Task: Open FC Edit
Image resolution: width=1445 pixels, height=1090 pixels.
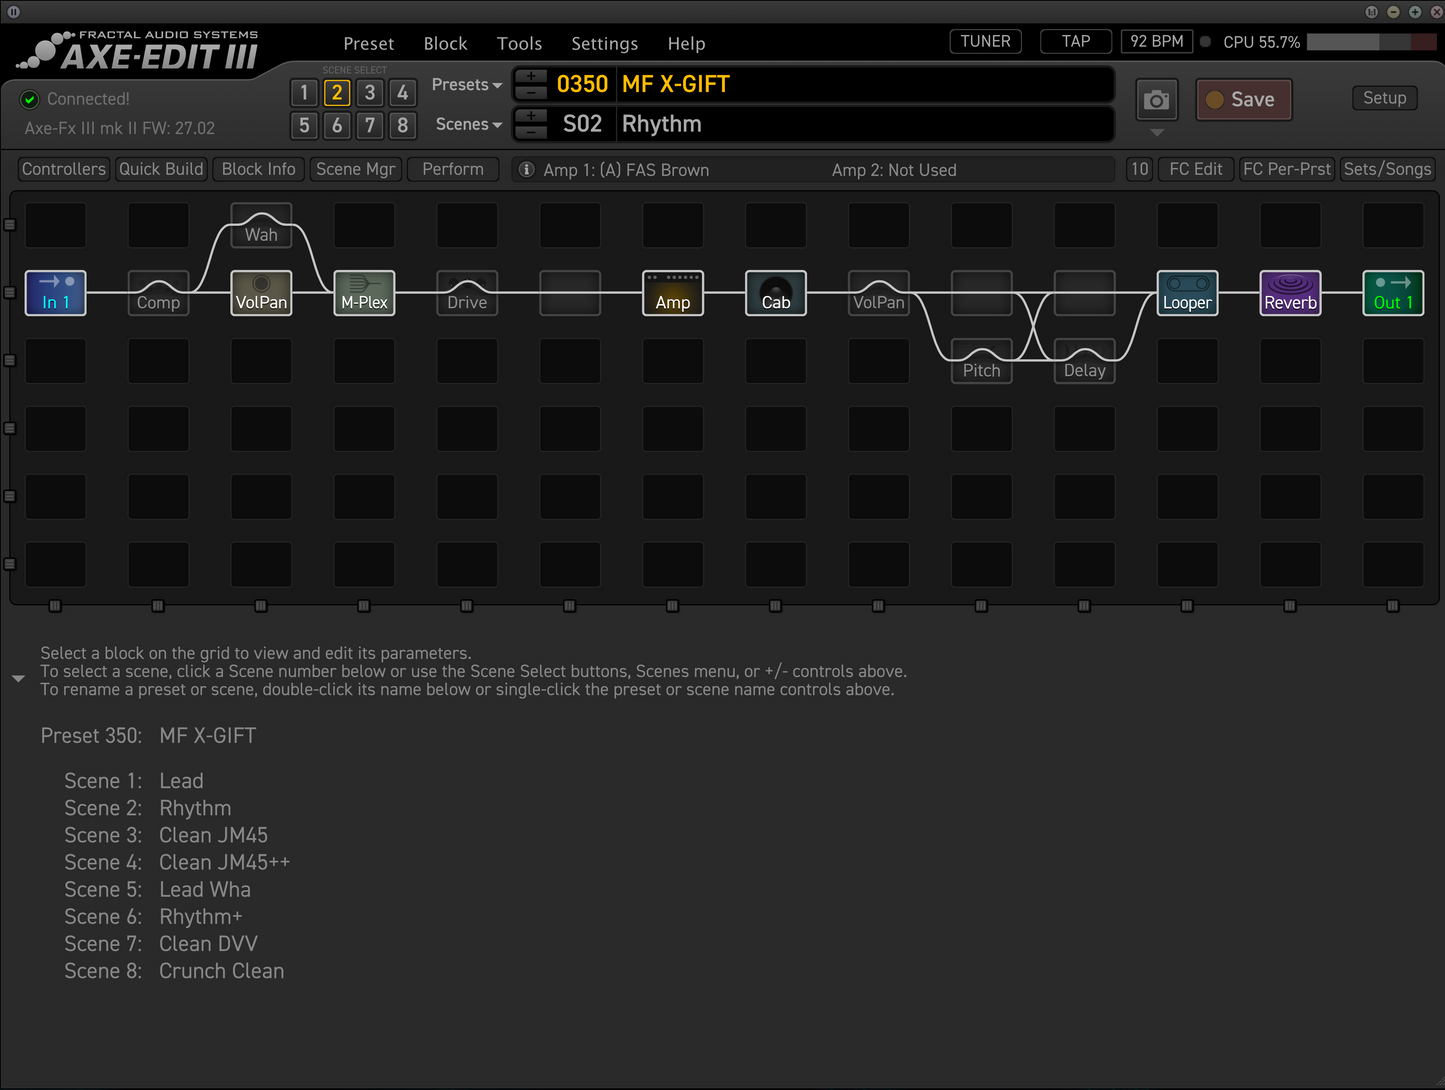Action: [x=1196, y=169]
